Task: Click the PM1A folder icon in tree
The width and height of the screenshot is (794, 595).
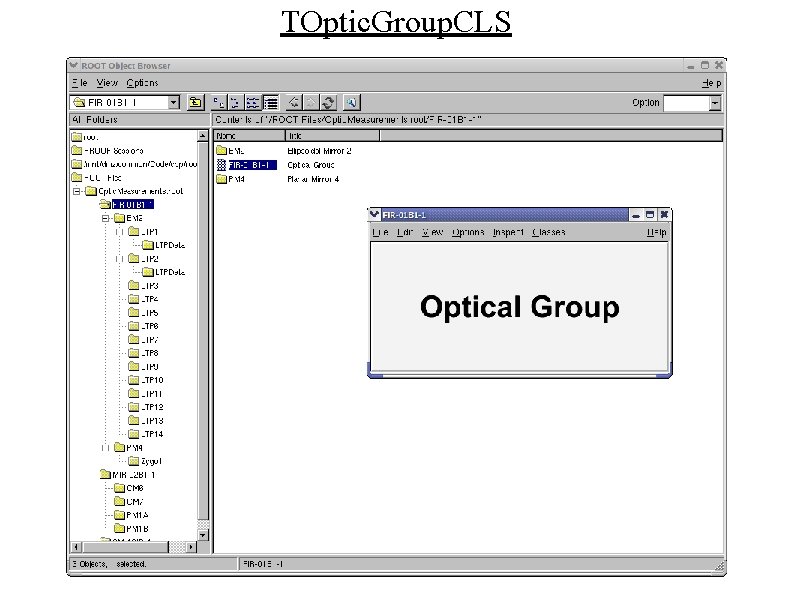Action: [x=120, y=515]
